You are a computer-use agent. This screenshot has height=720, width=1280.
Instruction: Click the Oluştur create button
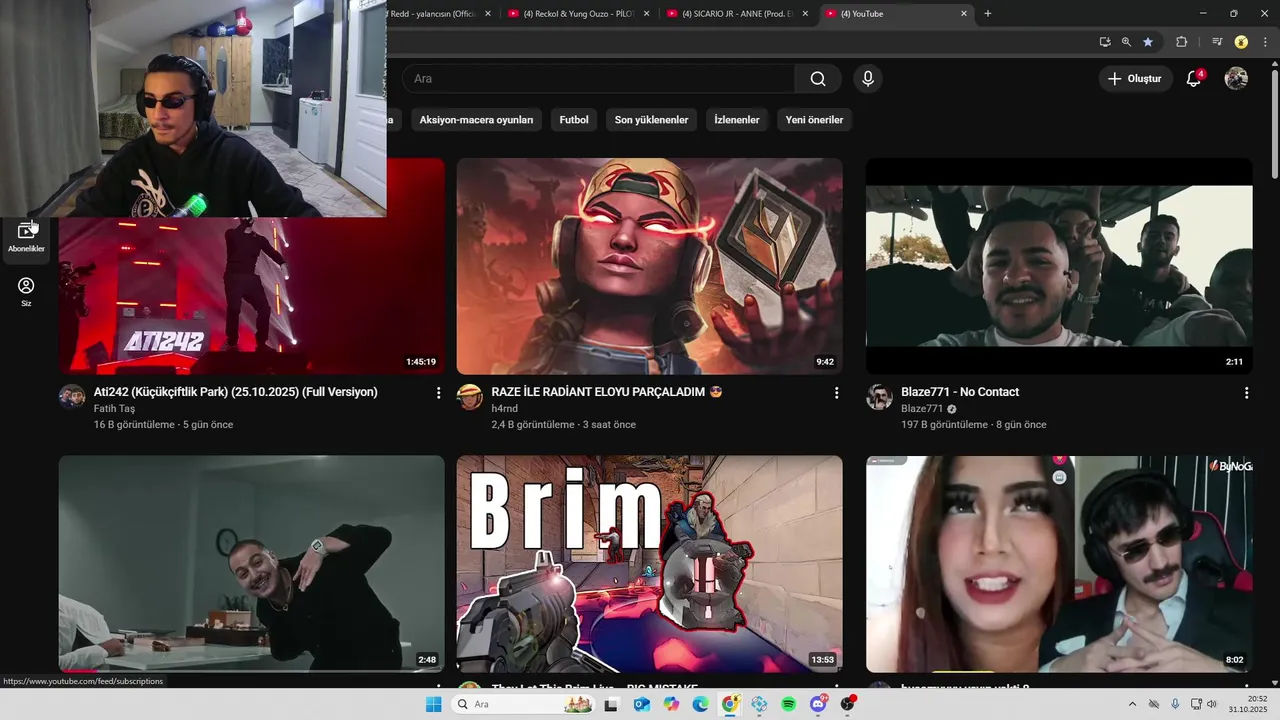click(1135, 79)
